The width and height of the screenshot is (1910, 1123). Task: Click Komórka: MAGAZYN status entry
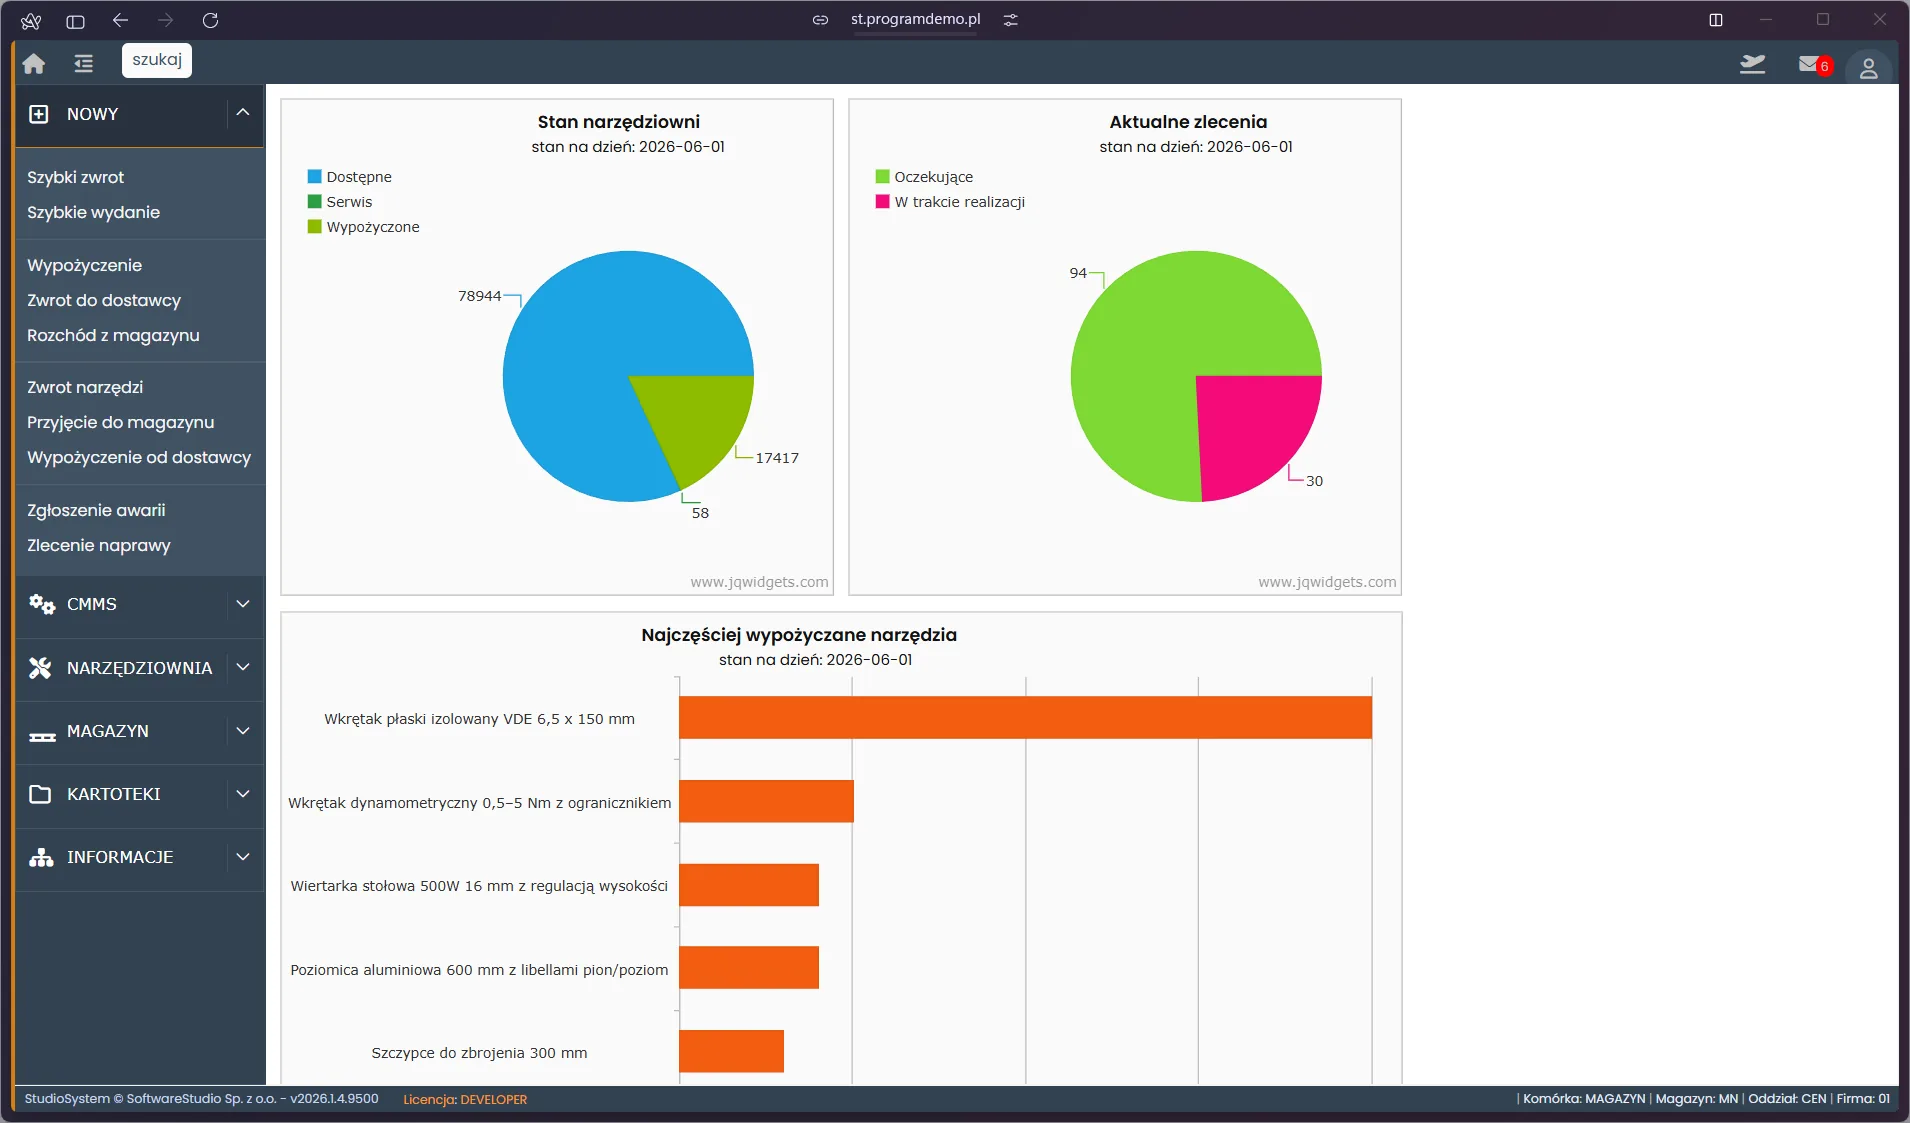click(1584, 1099)
